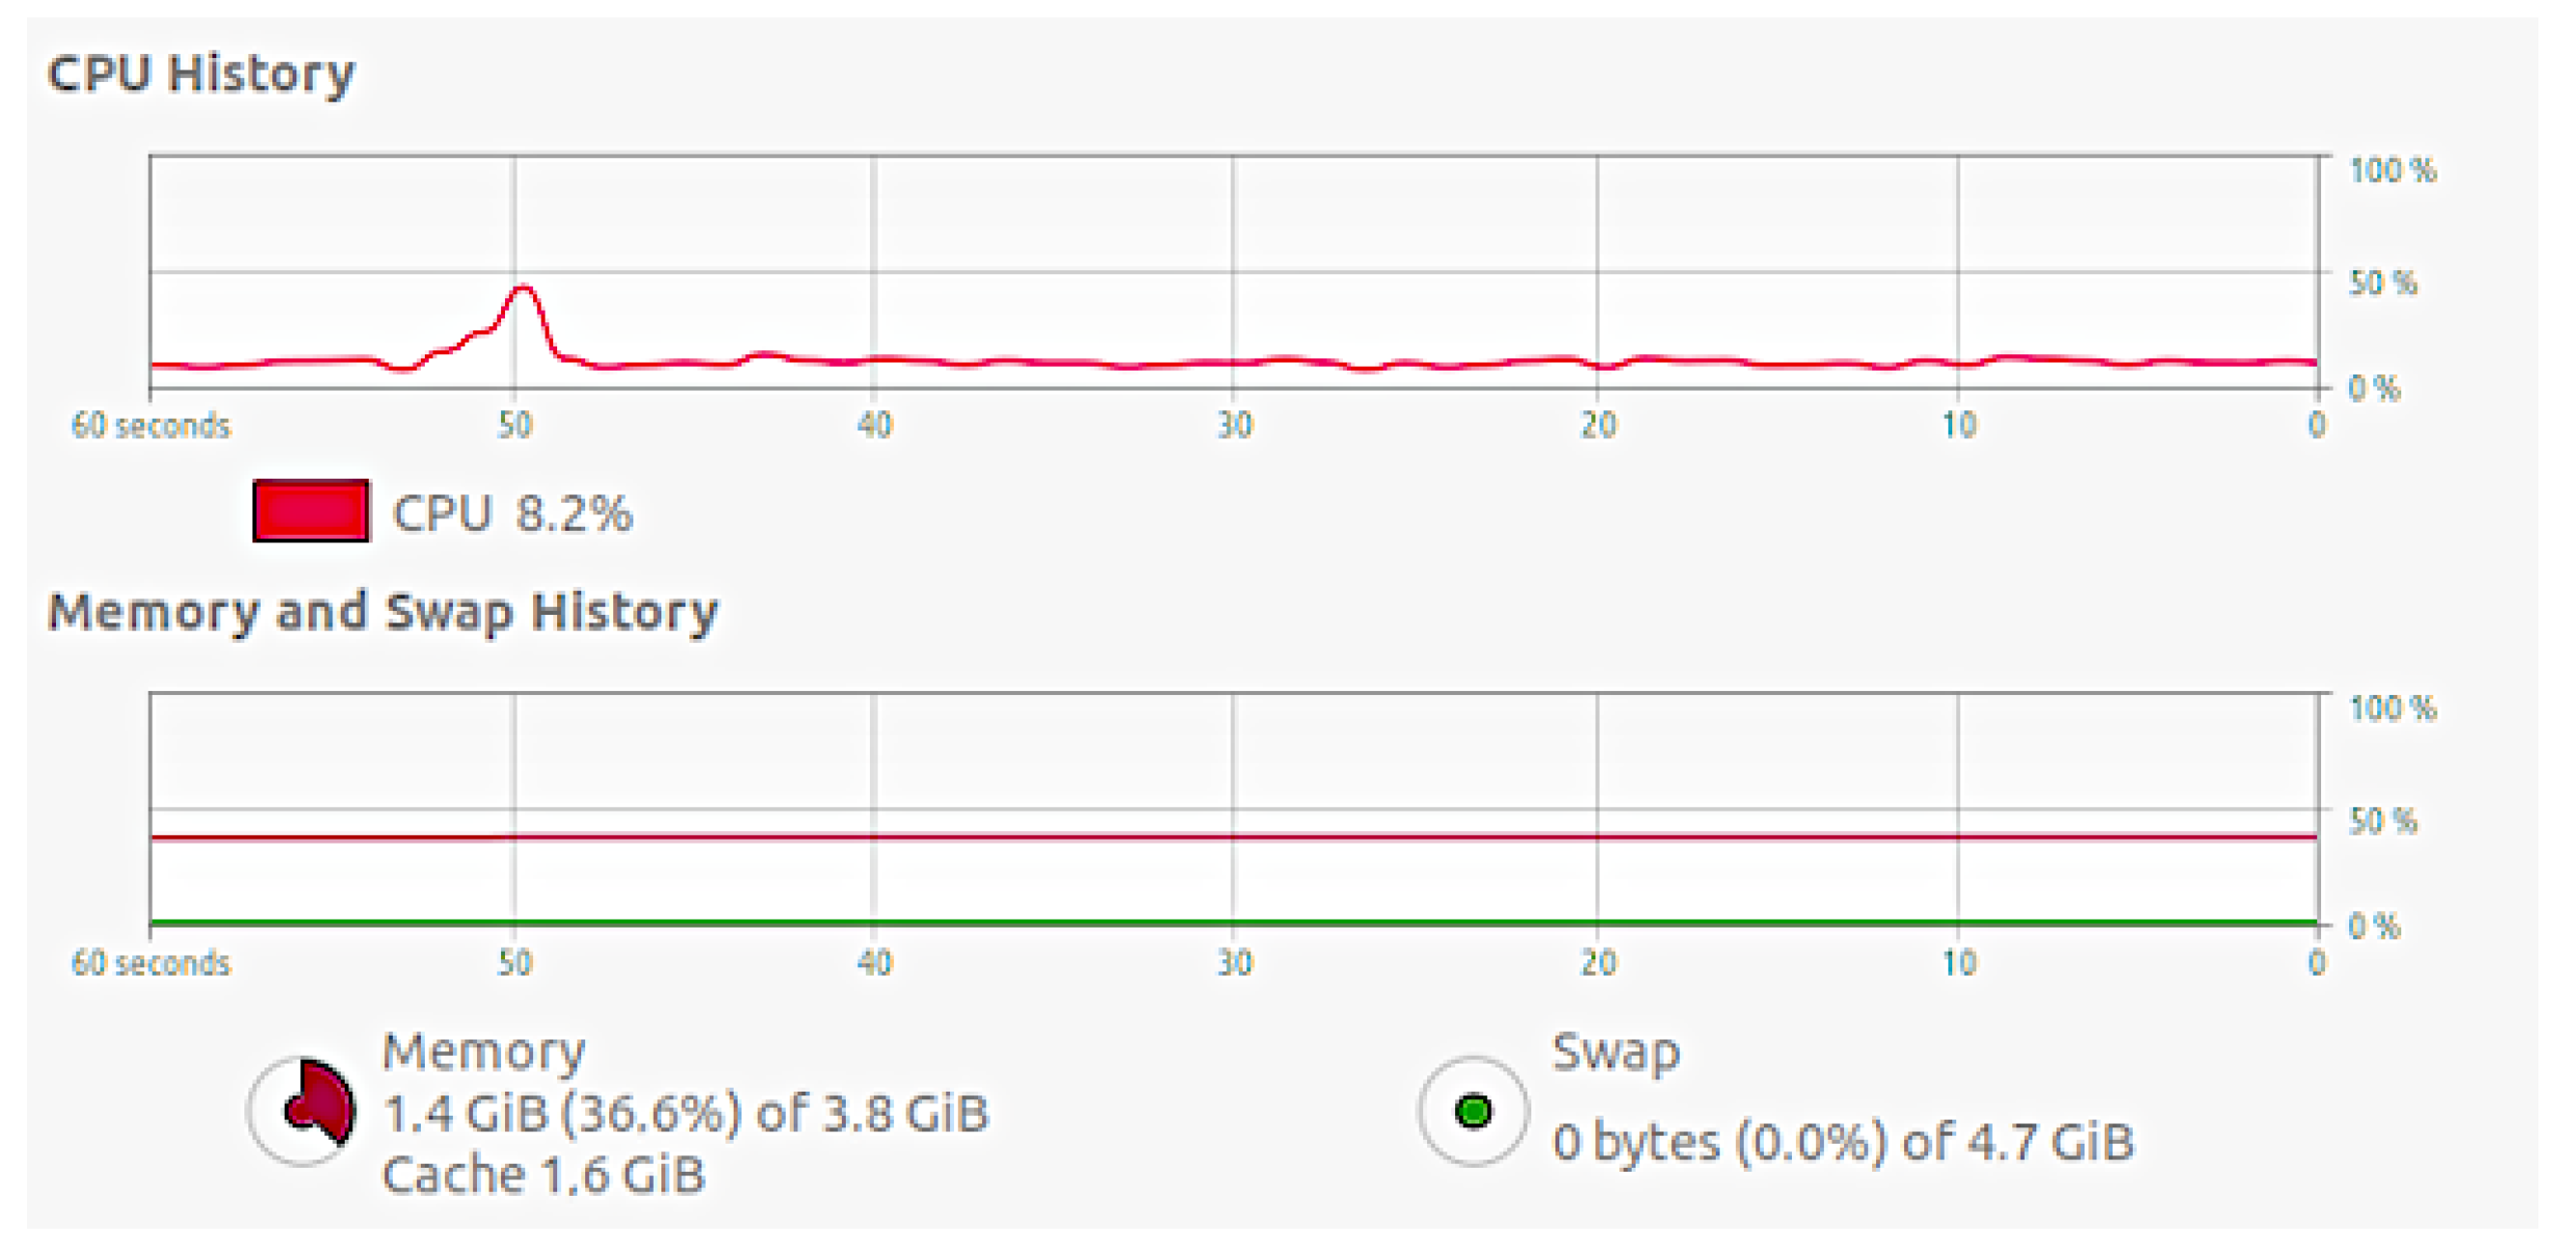
Task: Click the CPU History heading
Action: pos(201,74)
